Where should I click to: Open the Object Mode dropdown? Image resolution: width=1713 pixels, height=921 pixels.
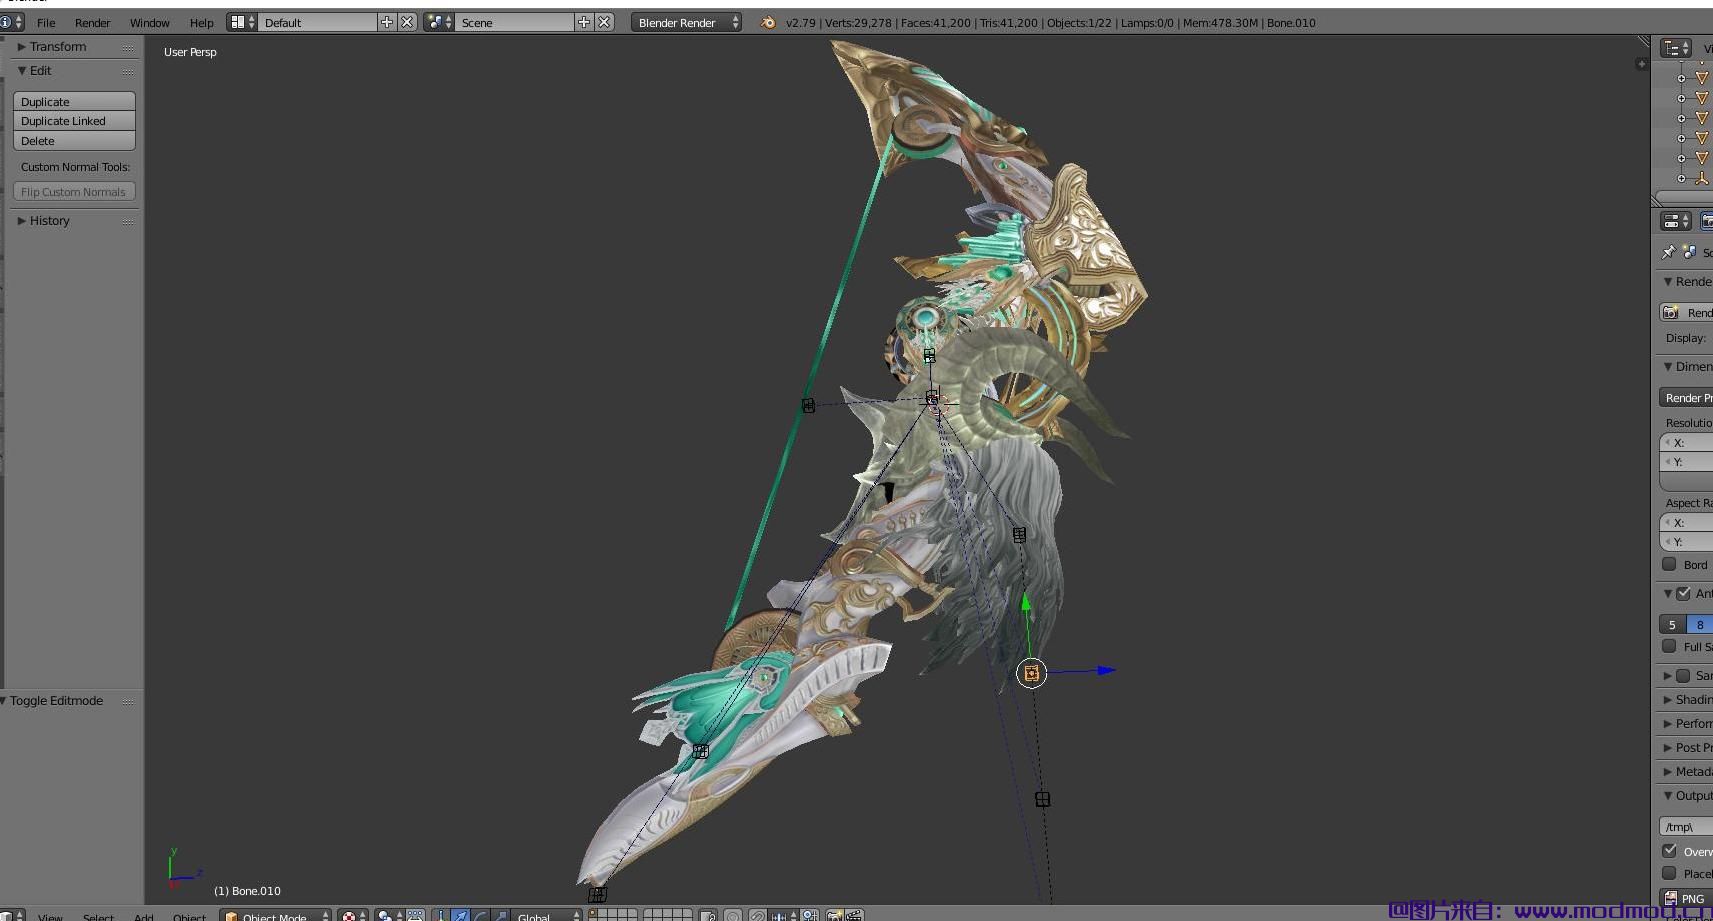(x=275, y=916)
